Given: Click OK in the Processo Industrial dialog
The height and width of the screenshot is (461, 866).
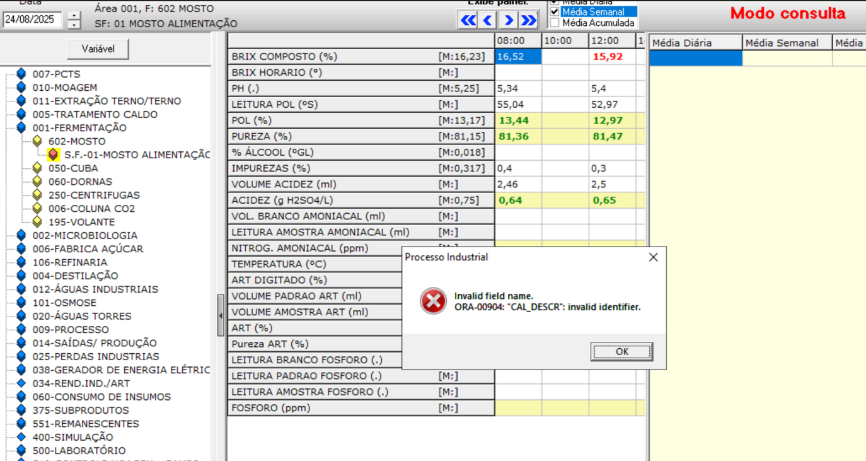Looking at the screenshot, I should [x=621, y=352].
